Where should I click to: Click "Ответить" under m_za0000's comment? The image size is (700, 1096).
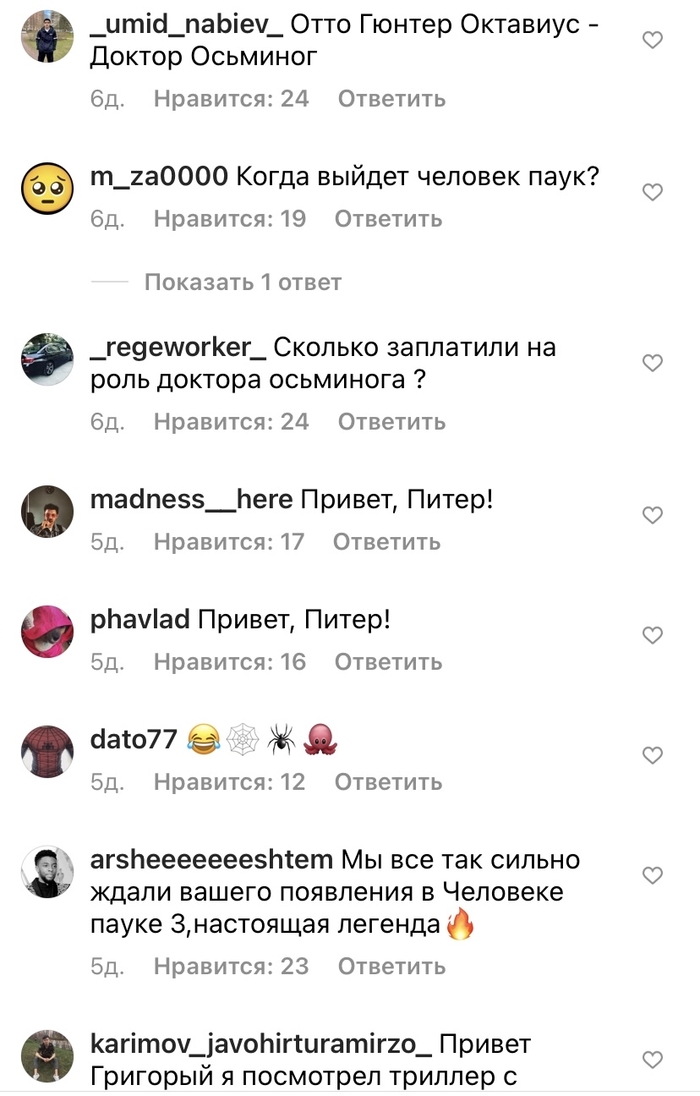coord(388,219)
